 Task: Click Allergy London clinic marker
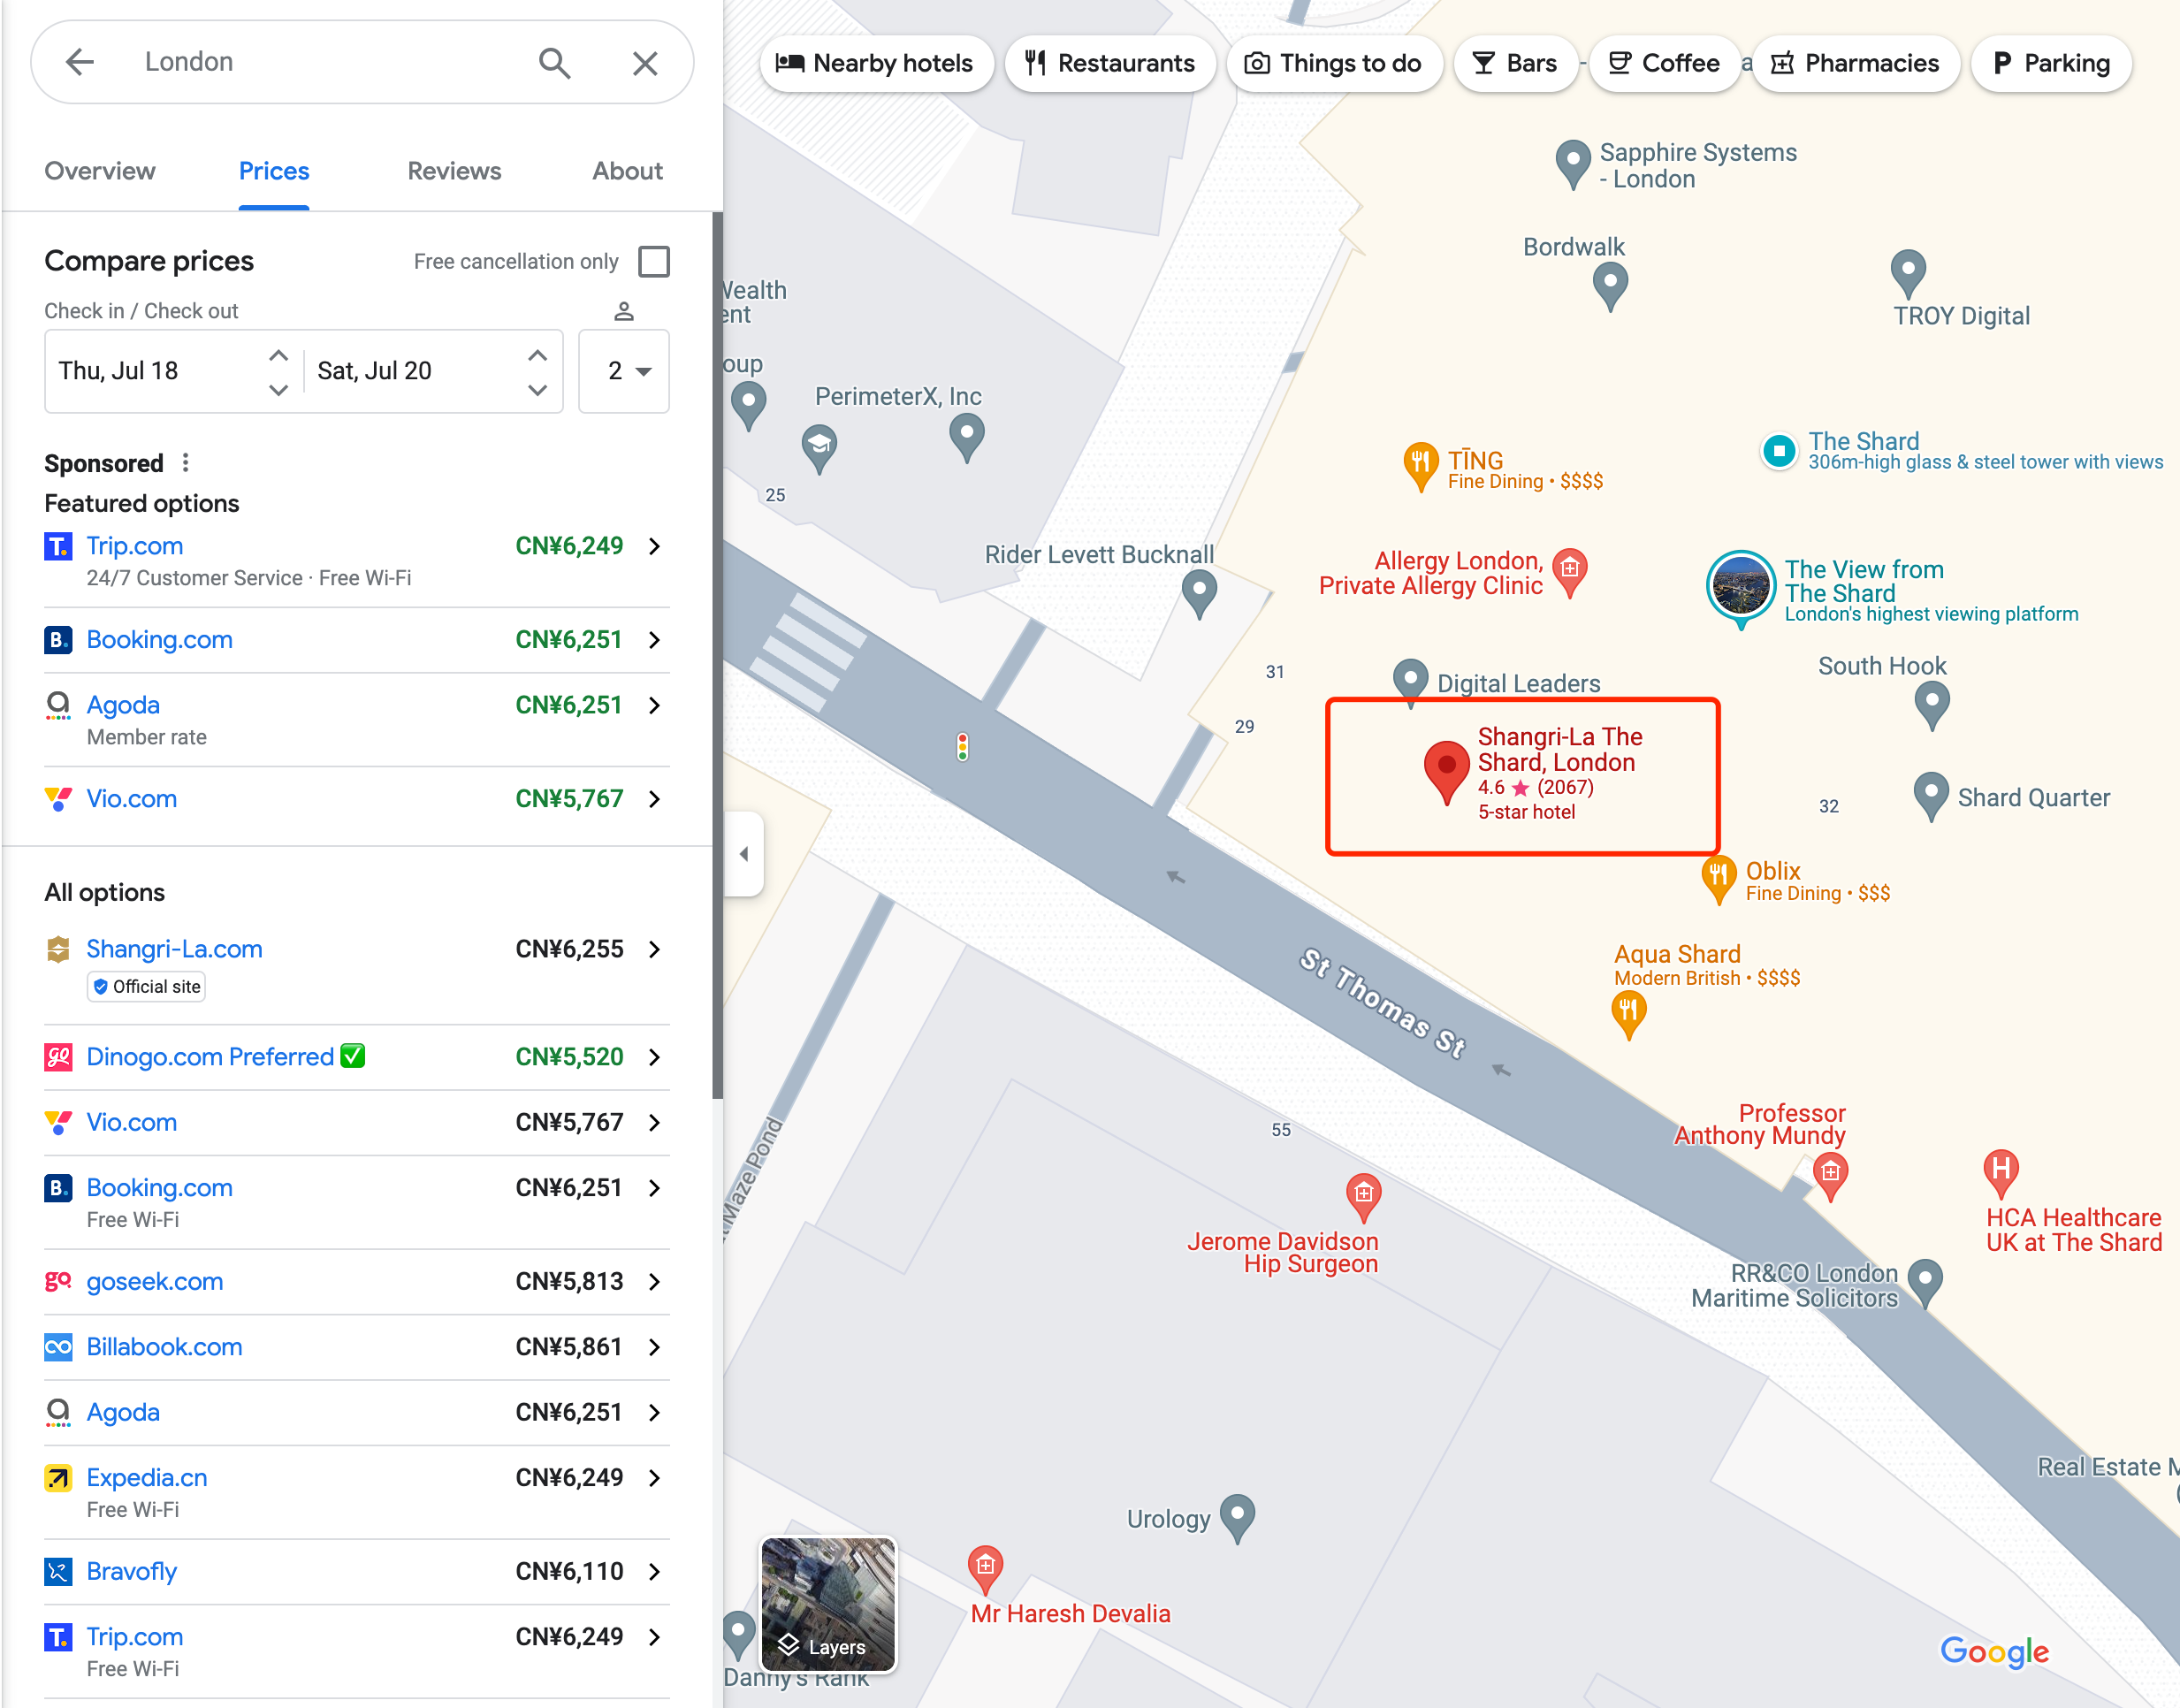(1570, 572)
